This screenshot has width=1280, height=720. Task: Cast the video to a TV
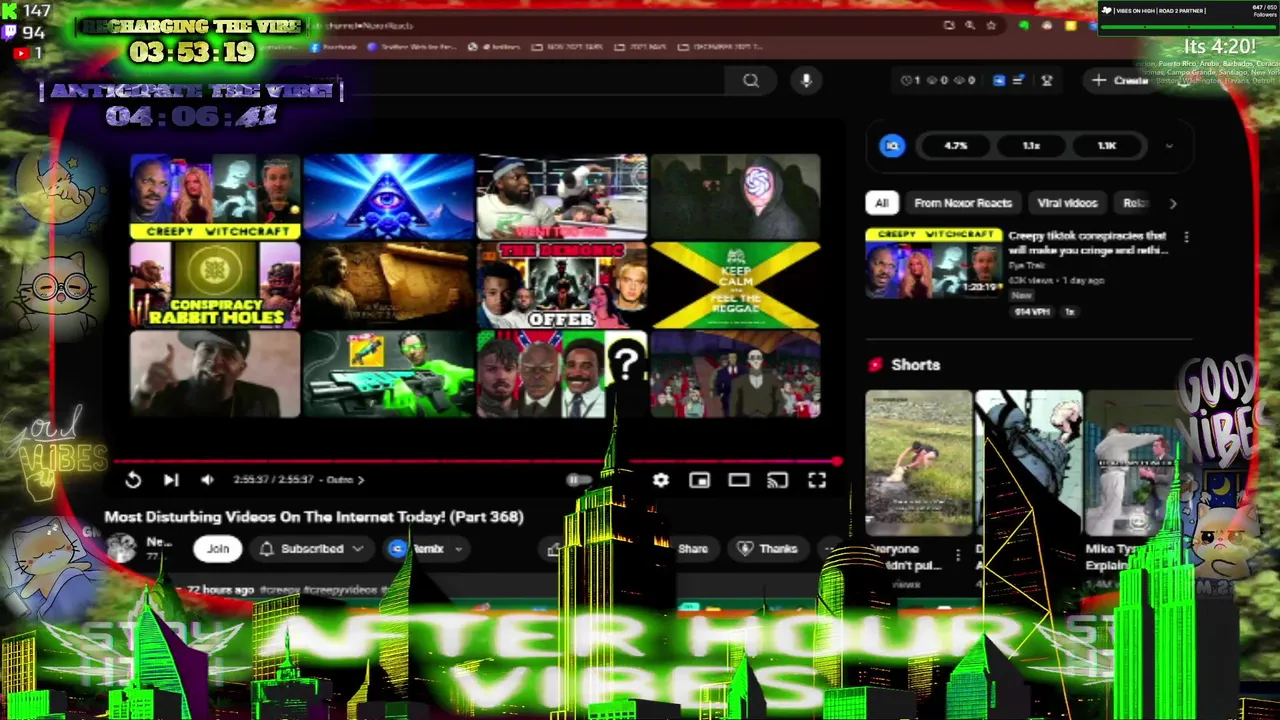pos(777,480)
